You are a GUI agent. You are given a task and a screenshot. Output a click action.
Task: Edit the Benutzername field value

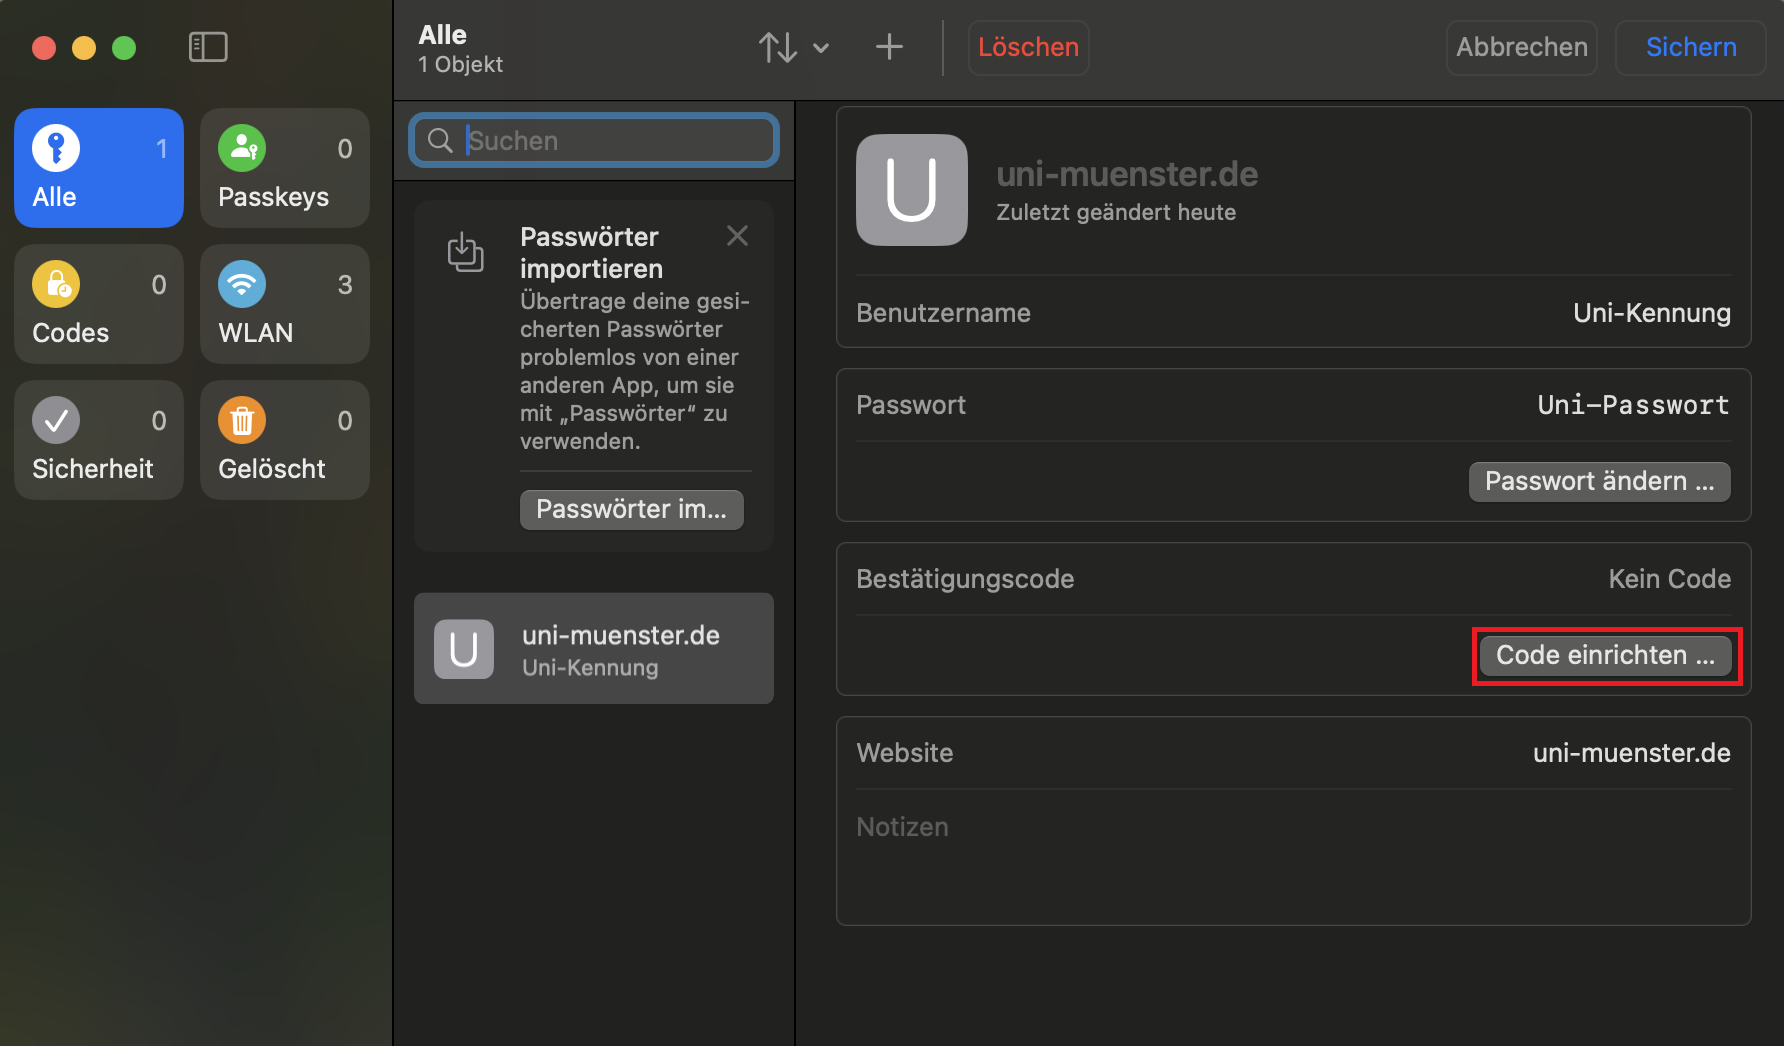tap(1650, 313)
